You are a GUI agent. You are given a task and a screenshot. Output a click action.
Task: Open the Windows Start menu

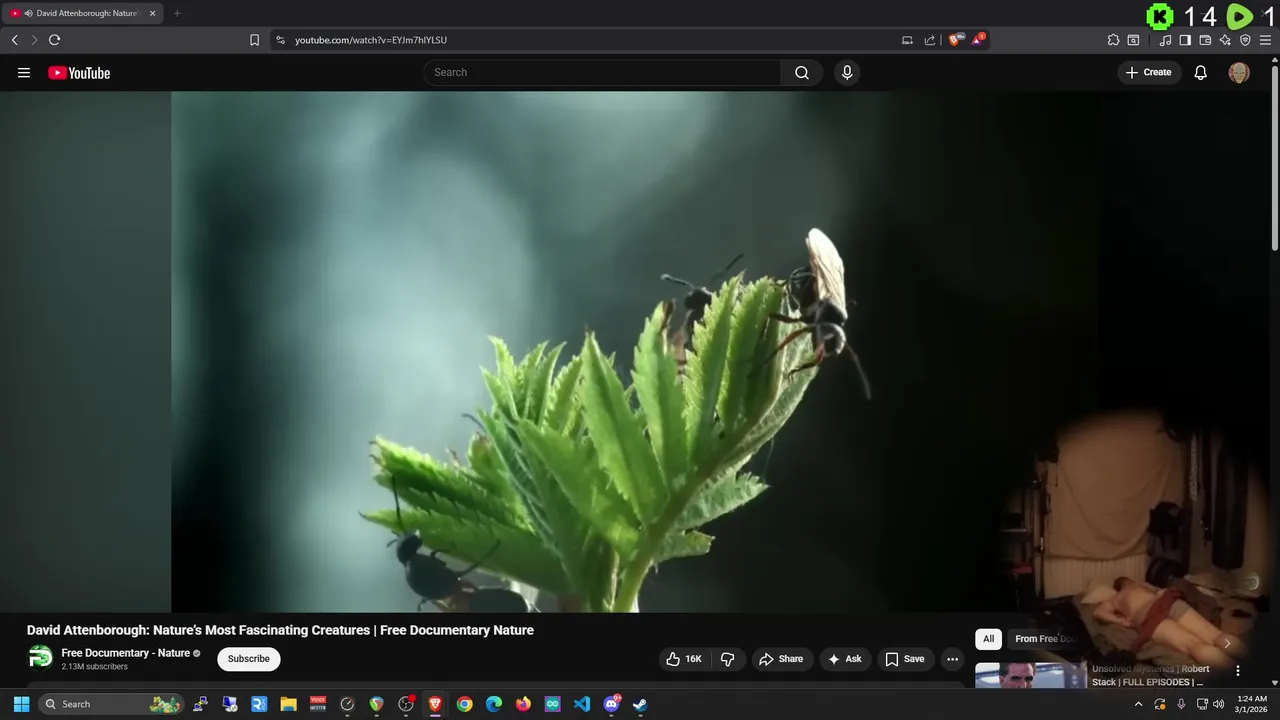(x=21, y=704)
